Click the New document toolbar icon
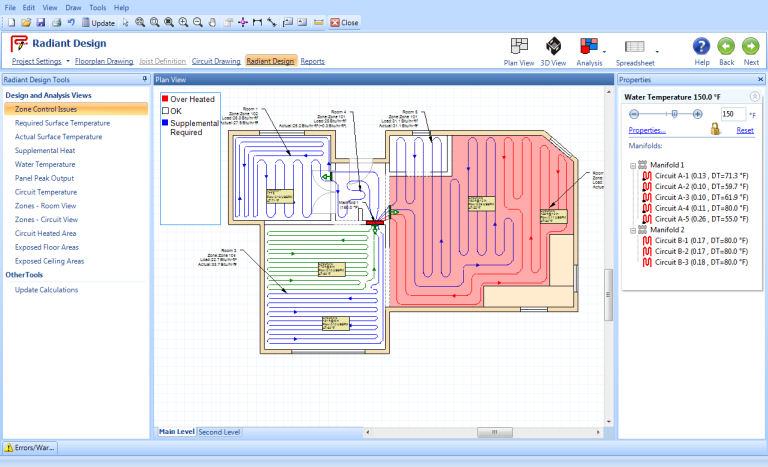The image size is (768, 467). click(x=11, y=23)
